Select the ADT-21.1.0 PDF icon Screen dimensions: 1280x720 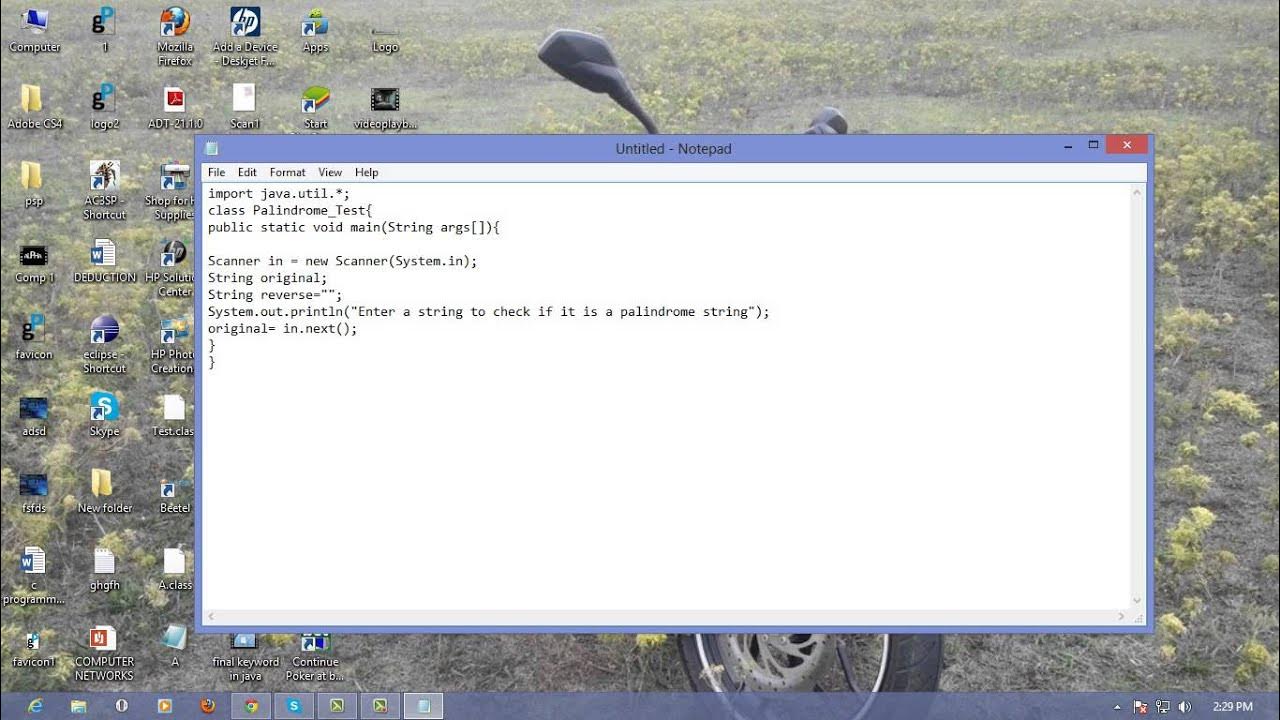(x=175, y=107)
